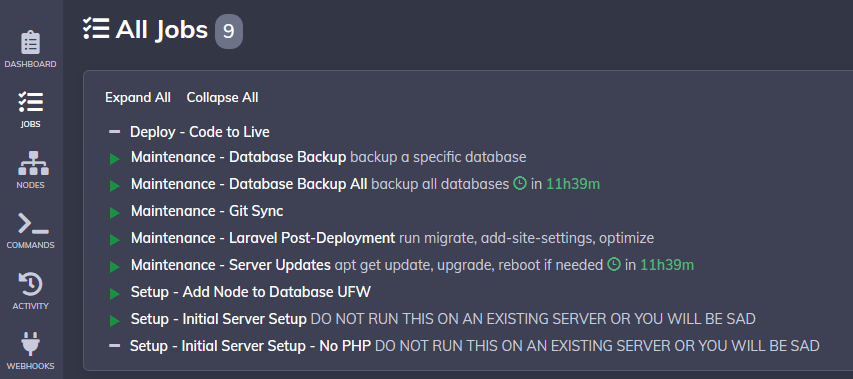
Task: Select the Jobs checklist icon in sidebar
Action: 30,103
